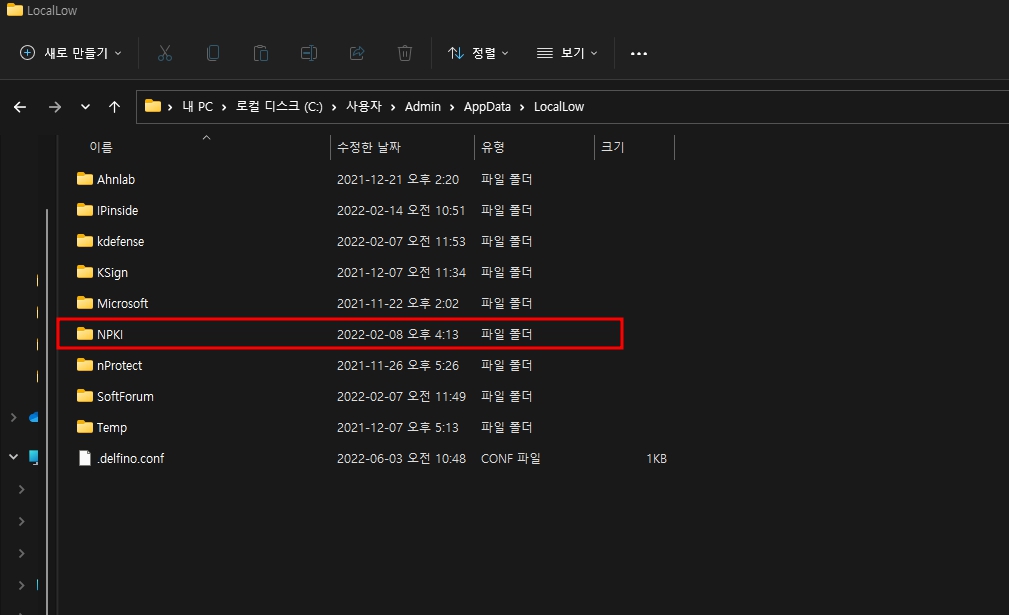Click the Rename icon in the toolbar
The width and height of the screenshot is (1009, 615).
308,53
